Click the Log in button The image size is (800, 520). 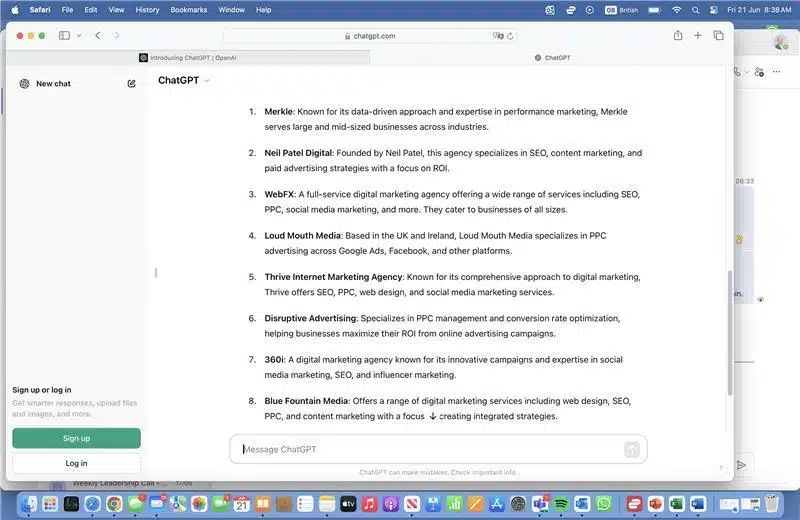coord(77,463)
